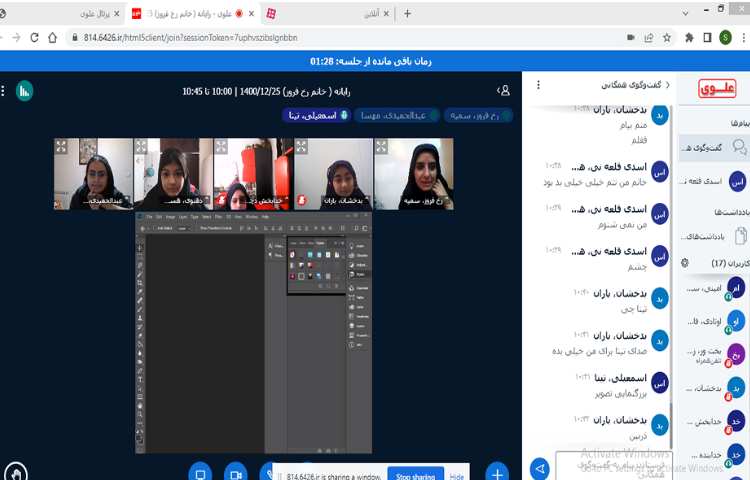The height and width of the screenshot is (480, 750).
Task: Open the tab search dropdown arrow
Action: [x=685, y=13]
